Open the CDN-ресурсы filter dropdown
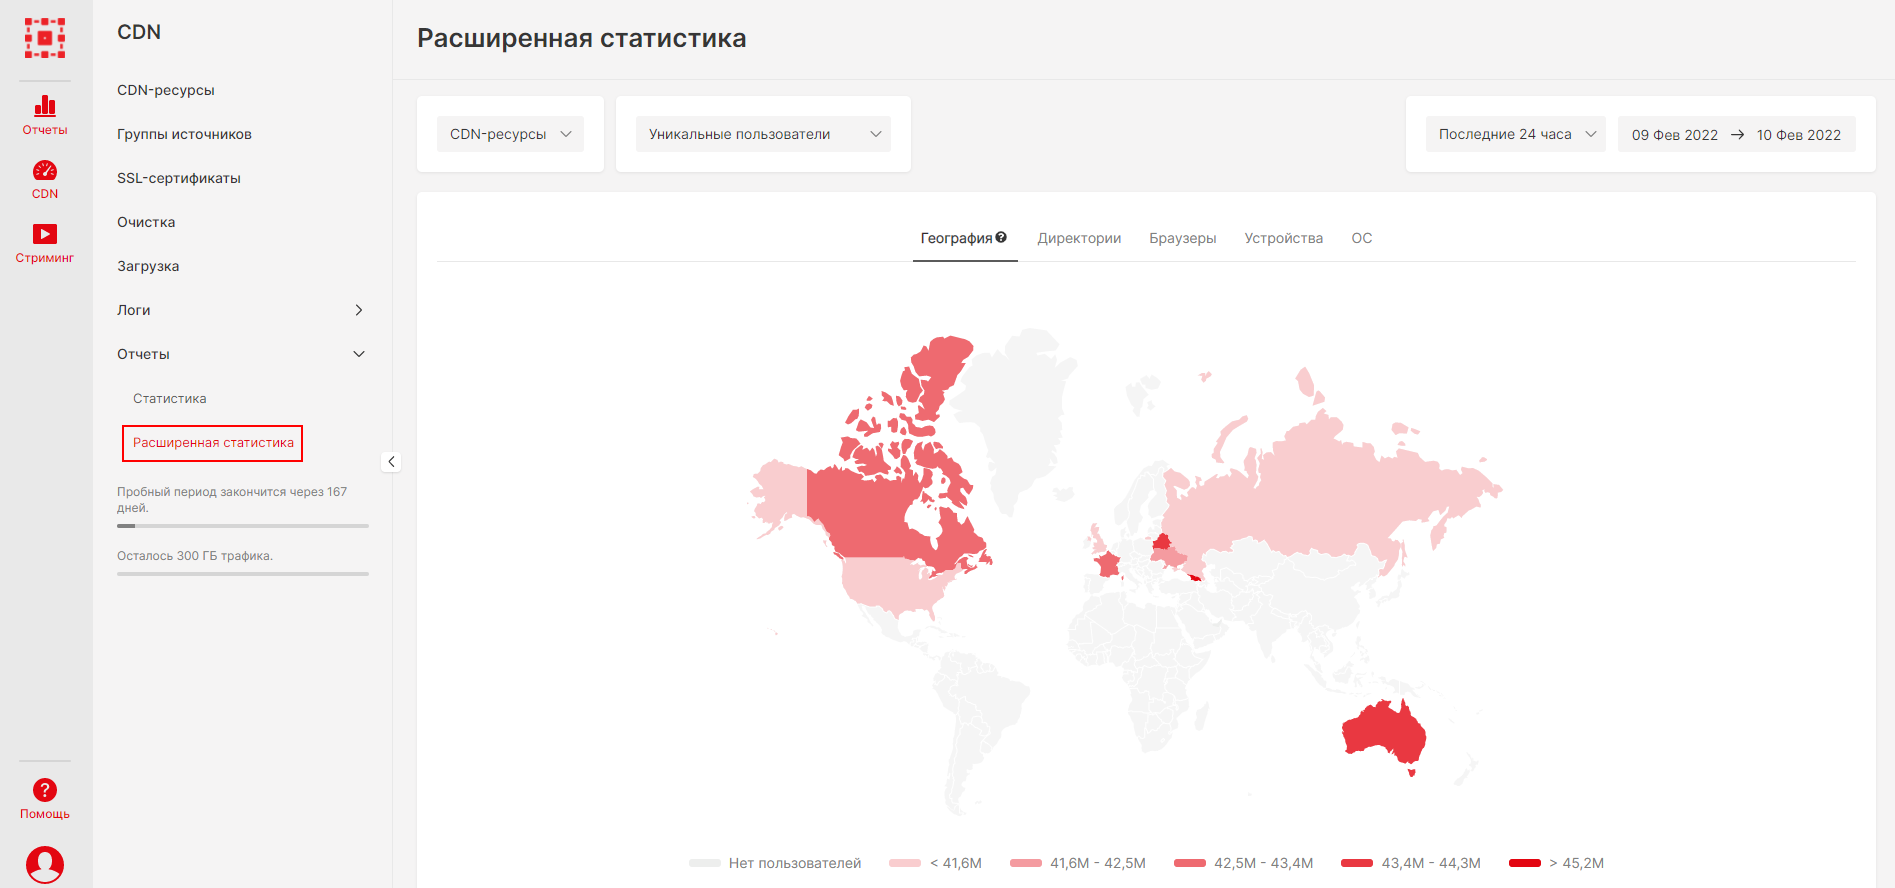 [x=510, y=134]
